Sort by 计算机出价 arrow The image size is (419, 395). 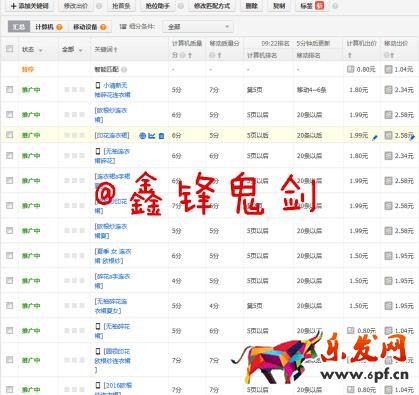pos(349,56)
